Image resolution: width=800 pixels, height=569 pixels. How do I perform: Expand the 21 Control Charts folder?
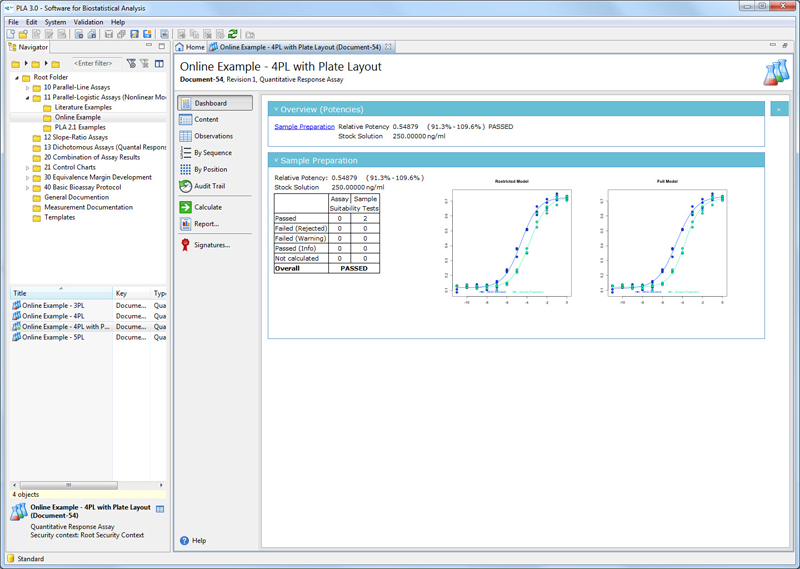pyautogui.click(x=28, y=168)
